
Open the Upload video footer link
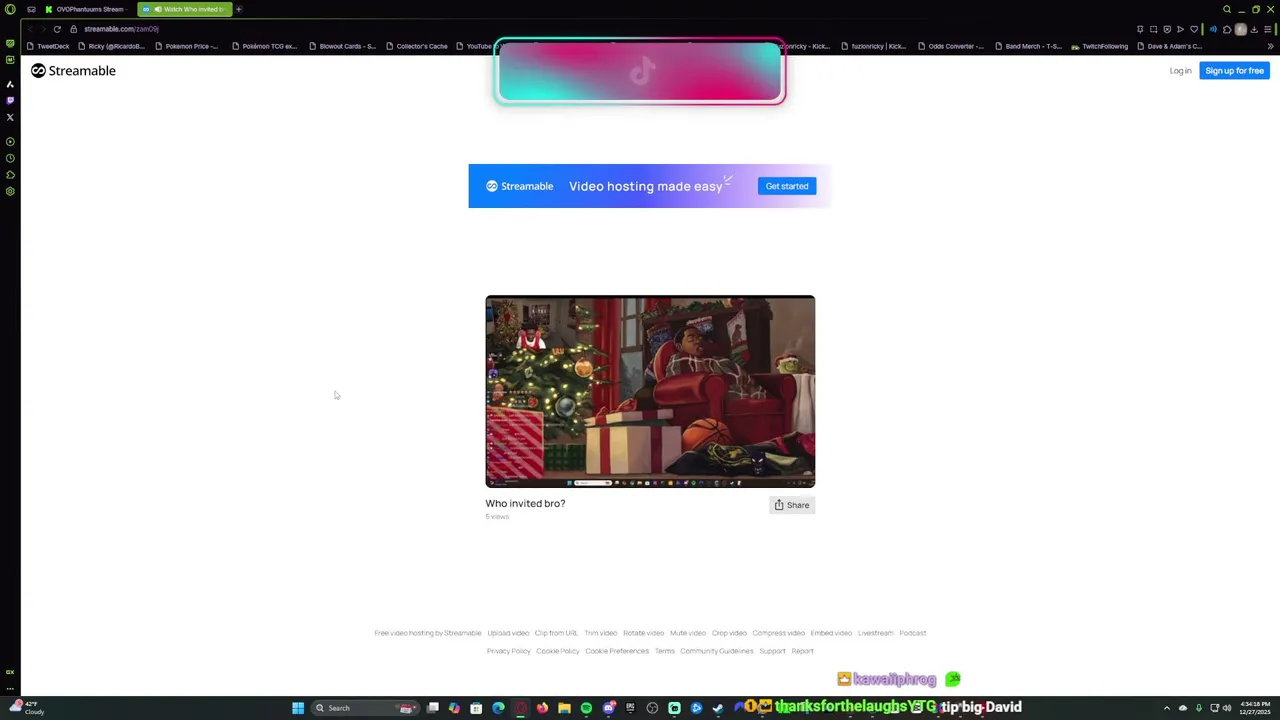coord(508,633)
